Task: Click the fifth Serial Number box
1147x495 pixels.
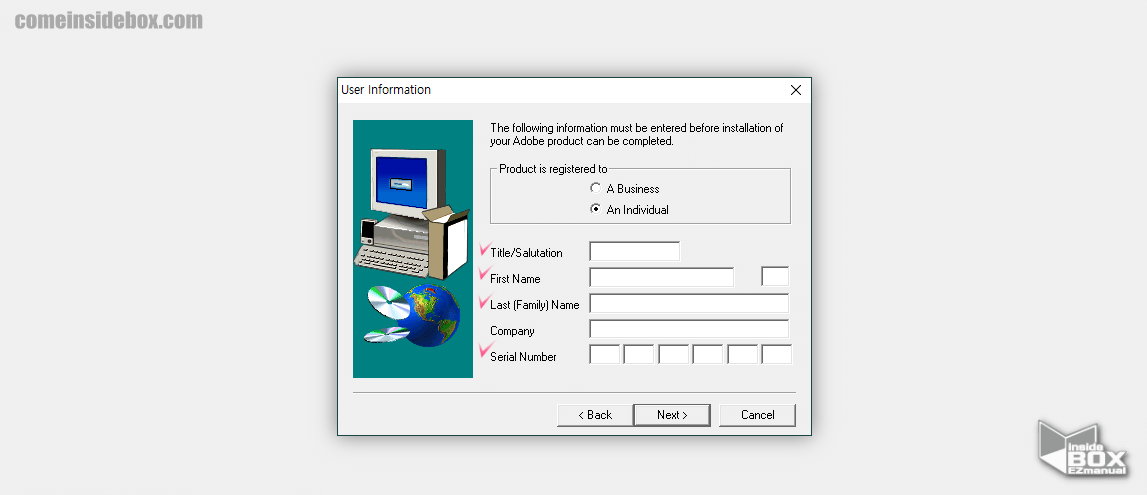Action: pos(742,355)
